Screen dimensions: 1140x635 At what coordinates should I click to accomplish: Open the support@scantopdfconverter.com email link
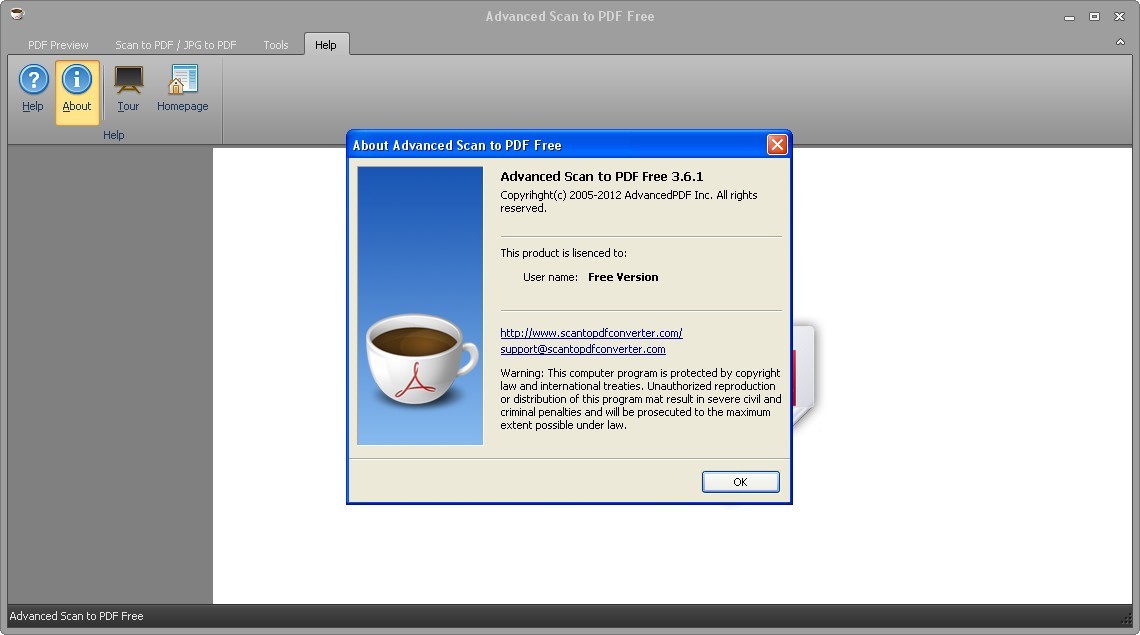(x=582, y=349)
